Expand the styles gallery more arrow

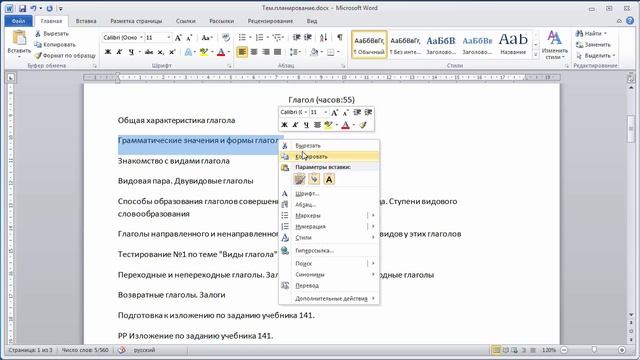click(x=536, y=55)
